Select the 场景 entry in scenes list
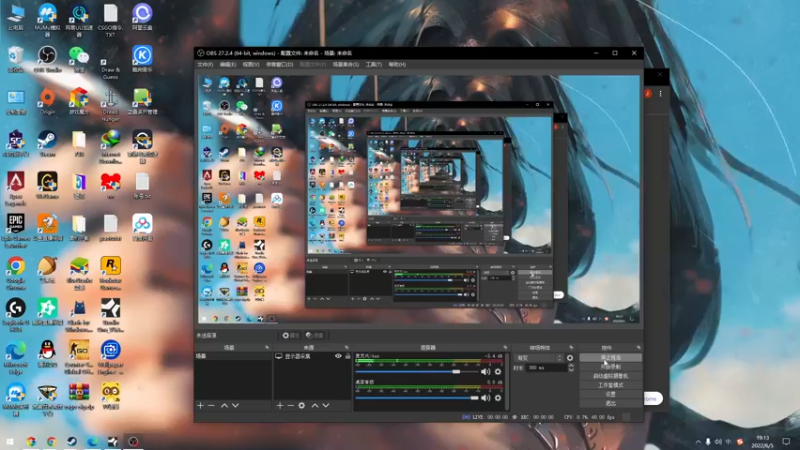 [233, 356]
